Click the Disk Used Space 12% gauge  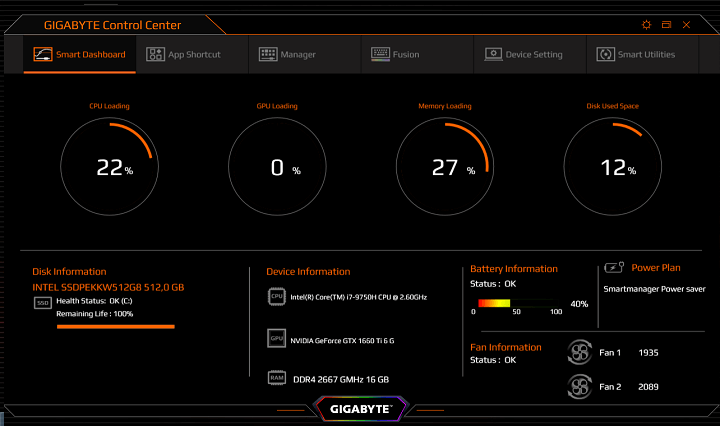[x=613, y=166]
